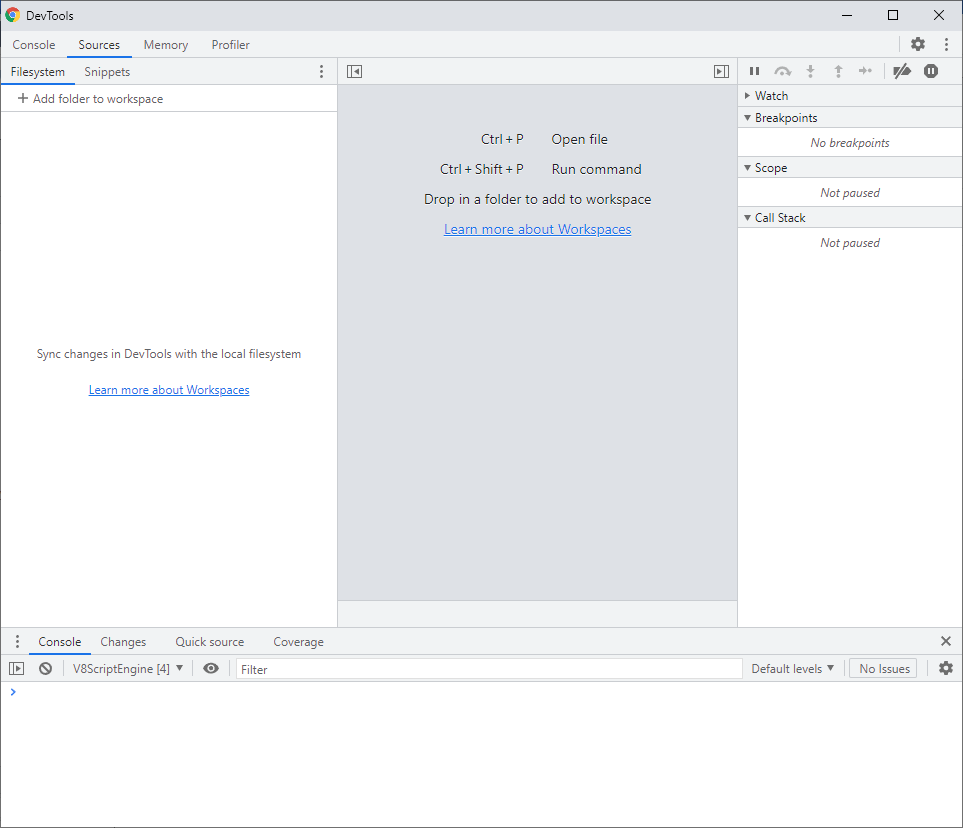The image size is (963, 828).
Task: Click the console Filter input field
Action: 488,669
